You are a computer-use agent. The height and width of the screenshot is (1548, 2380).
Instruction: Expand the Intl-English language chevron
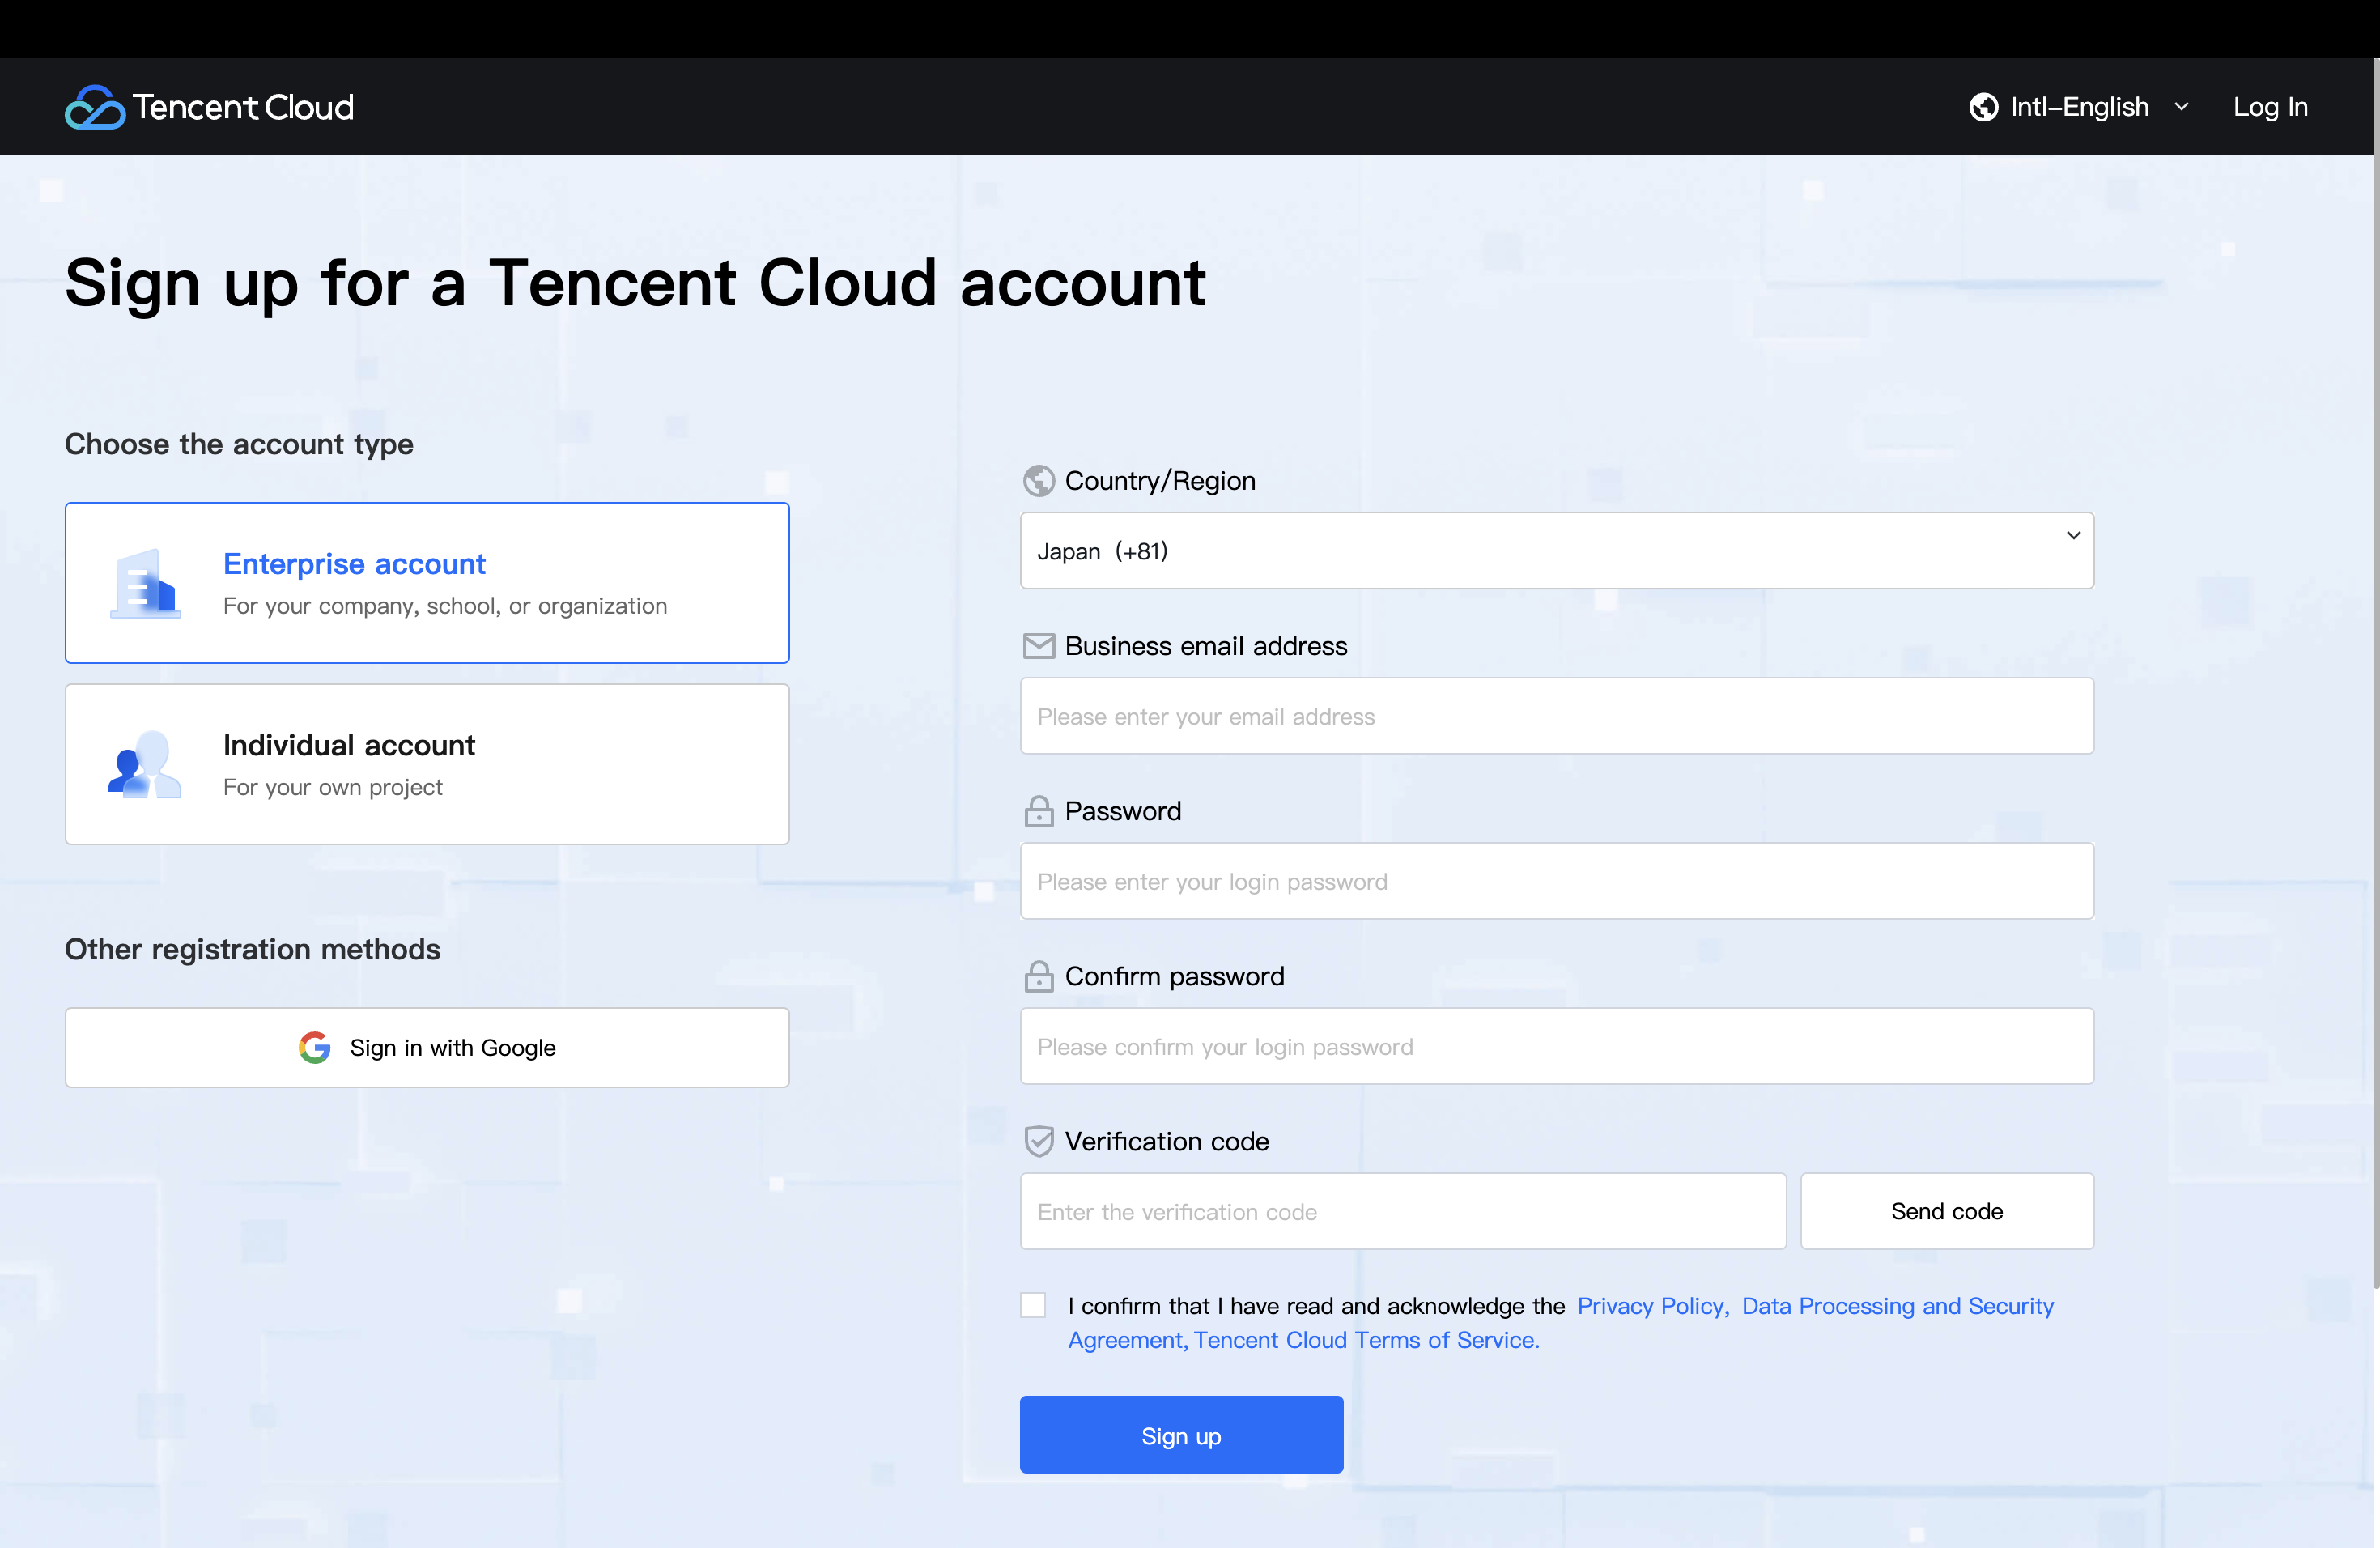(2182, 107)
